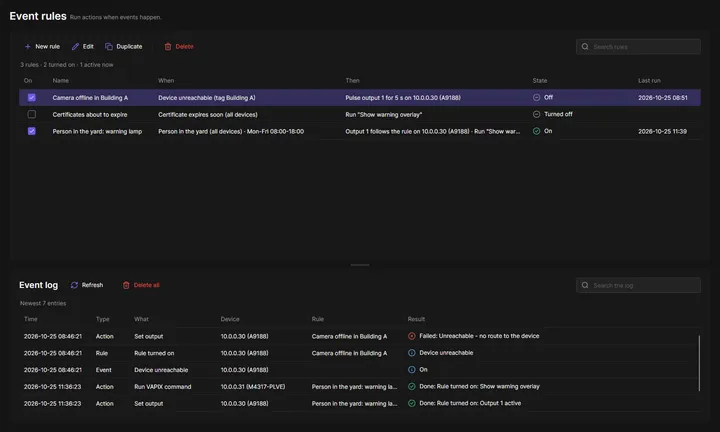Click the Event log vertical scrollbar

click(699, 363)
